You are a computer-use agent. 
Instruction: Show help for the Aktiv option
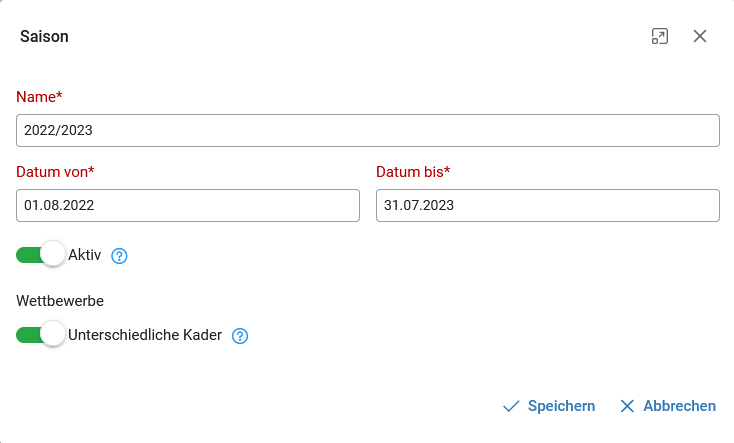click(119, 256)
